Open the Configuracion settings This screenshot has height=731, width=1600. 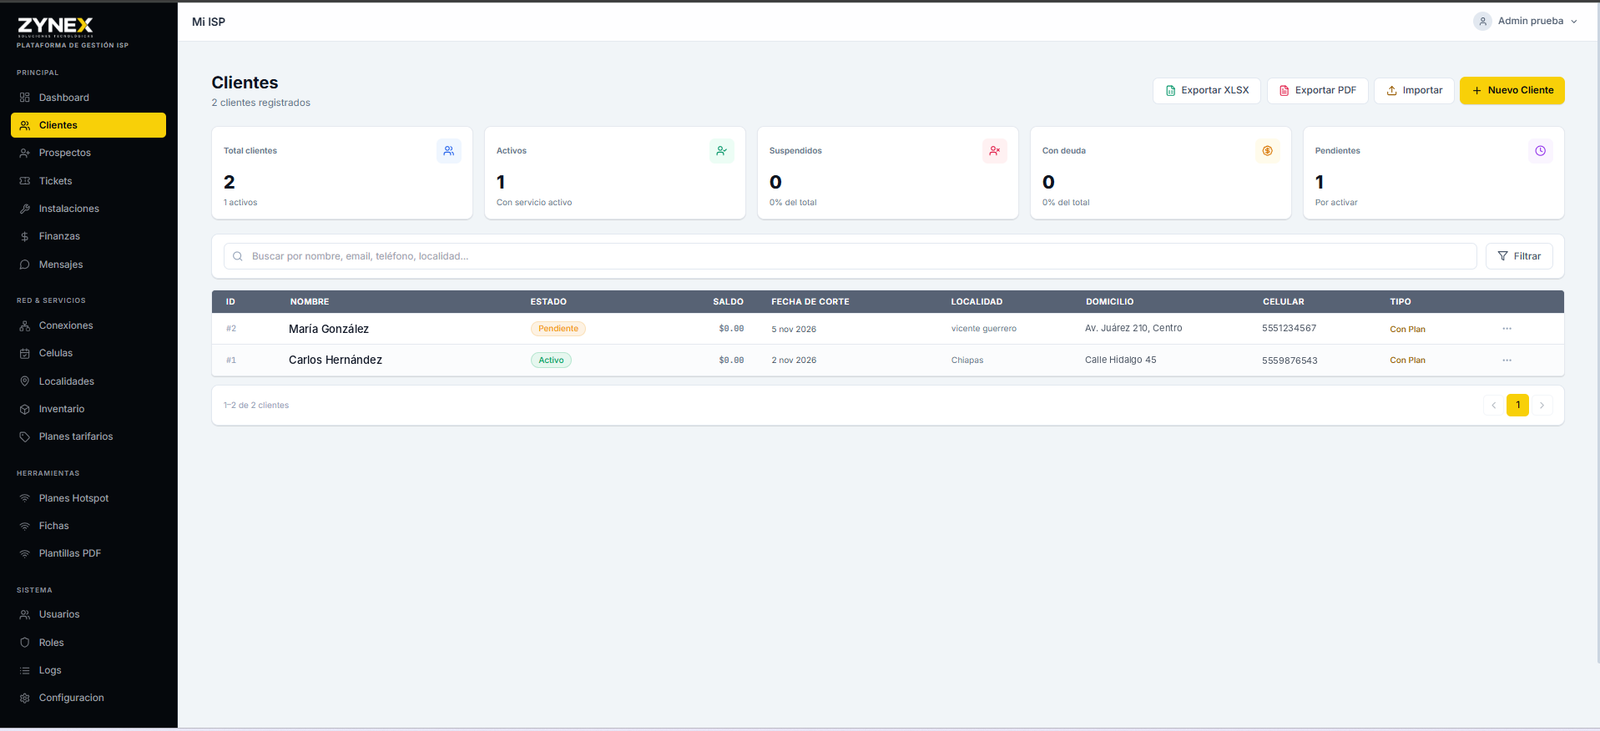tap(88, 698)
